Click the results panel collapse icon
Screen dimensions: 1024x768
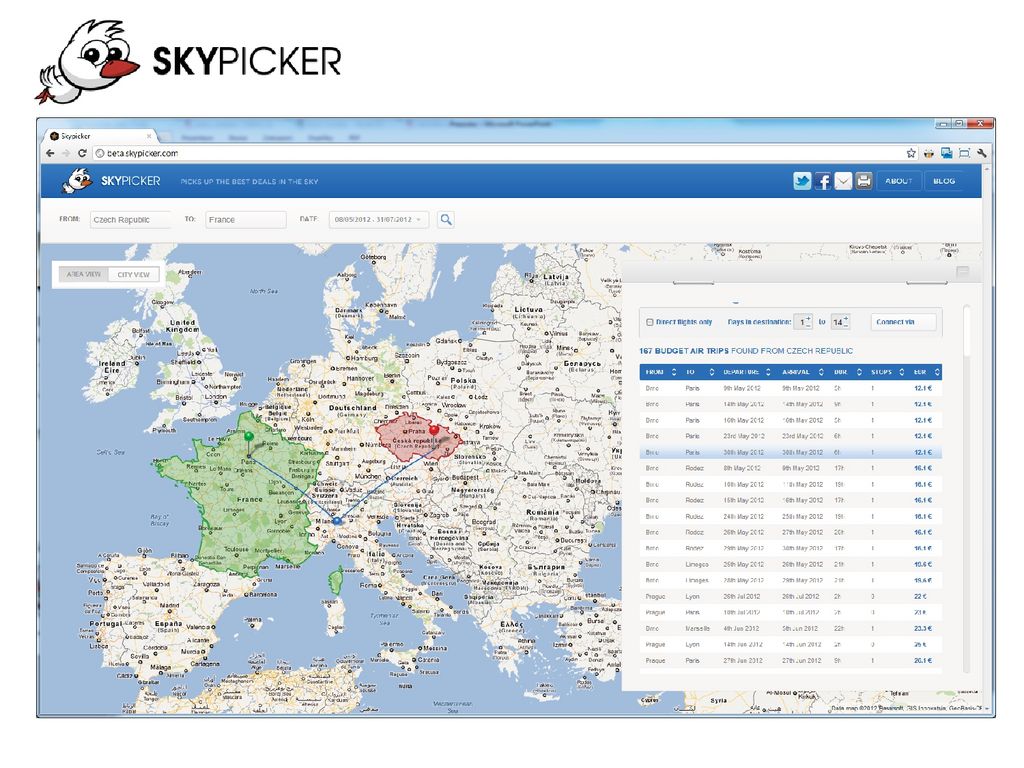(x=963, y=271)
